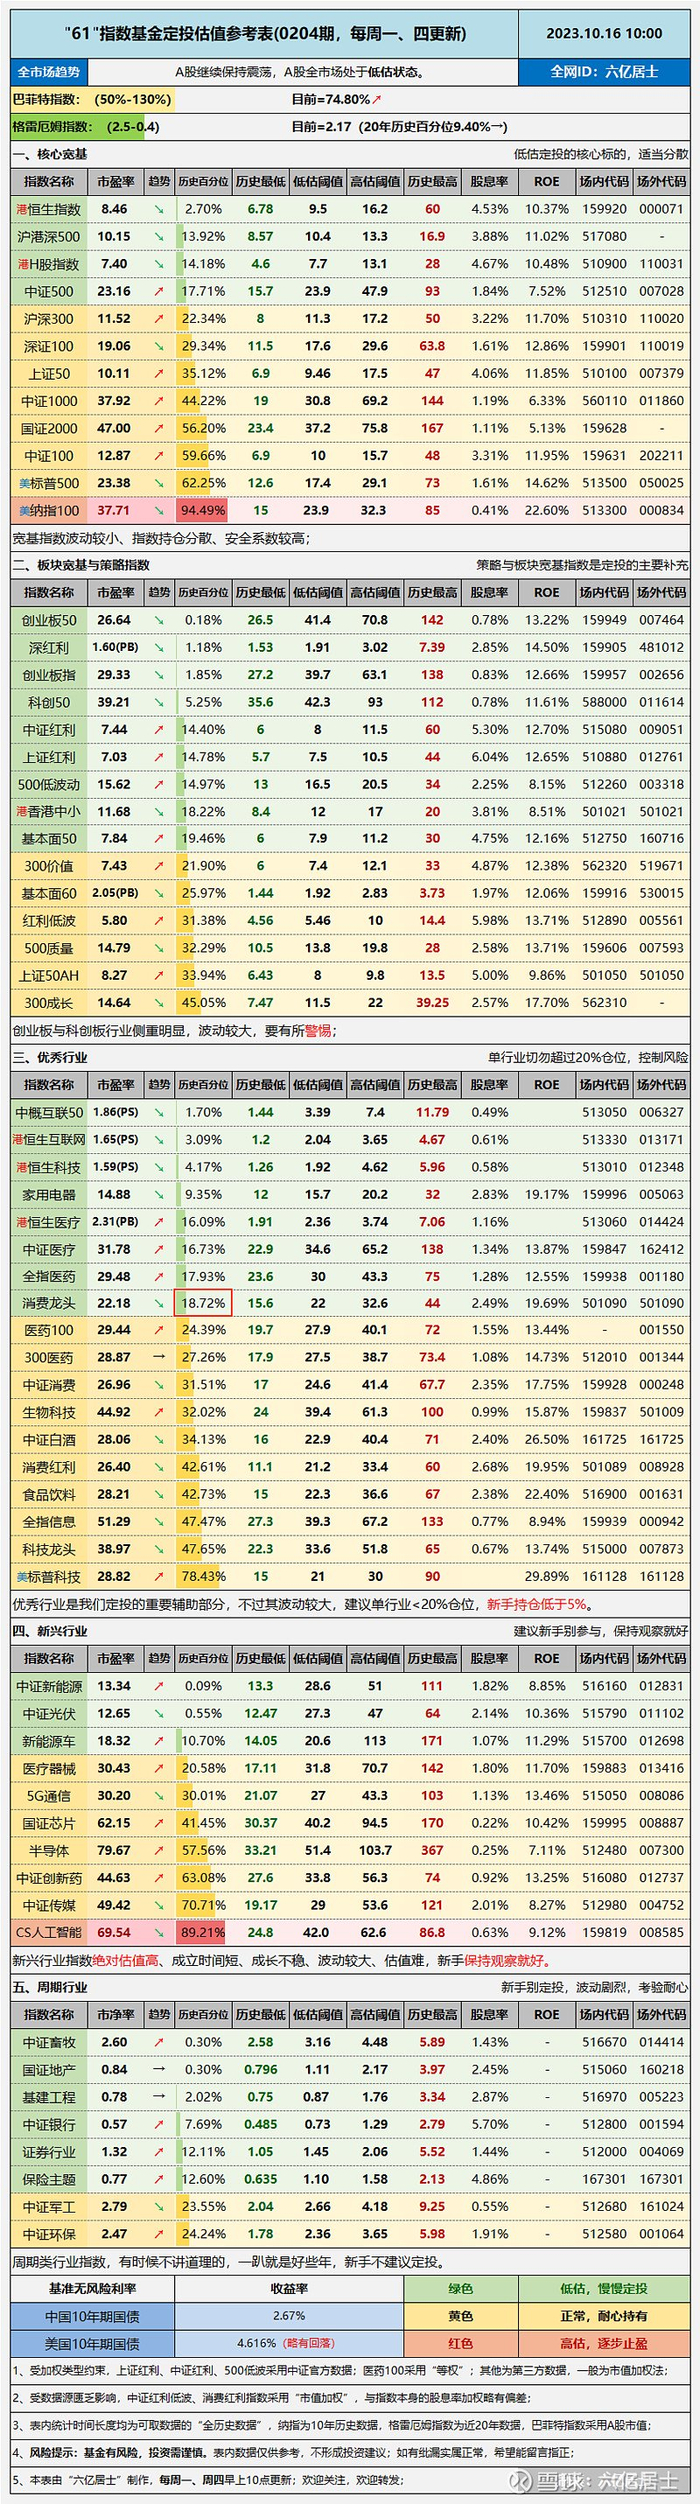The width and height of the screenshot is (700, 2504).
Task: Click the 中国10年期国债 cell
Action: click(x=92, y=2316)
